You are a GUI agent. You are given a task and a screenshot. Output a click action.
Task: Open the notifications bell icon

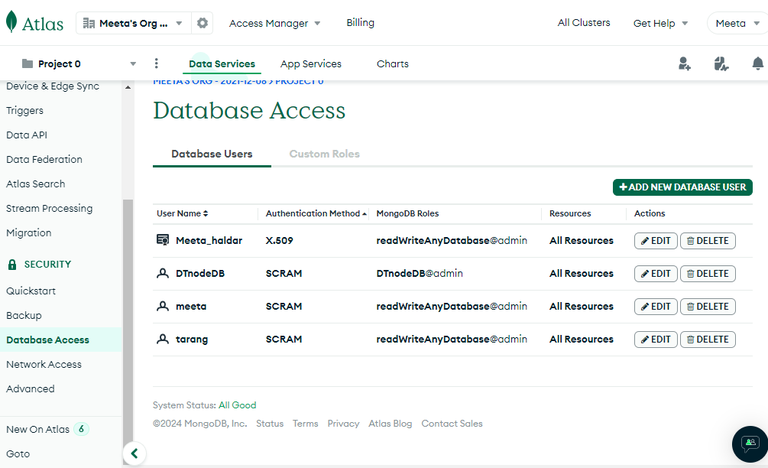(757, 64)
